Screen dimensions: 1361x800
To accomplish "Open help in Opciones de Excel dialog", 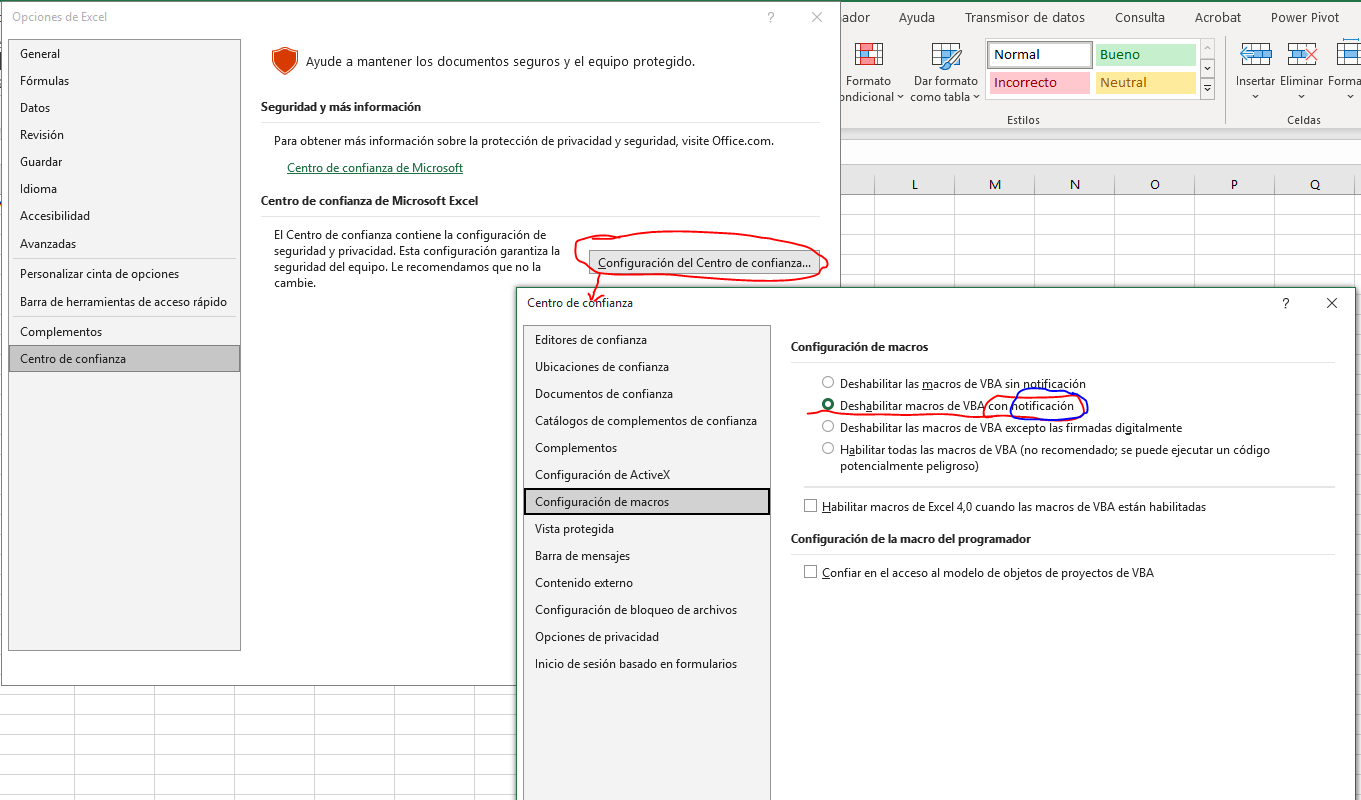I will click(x=771, y=17).
